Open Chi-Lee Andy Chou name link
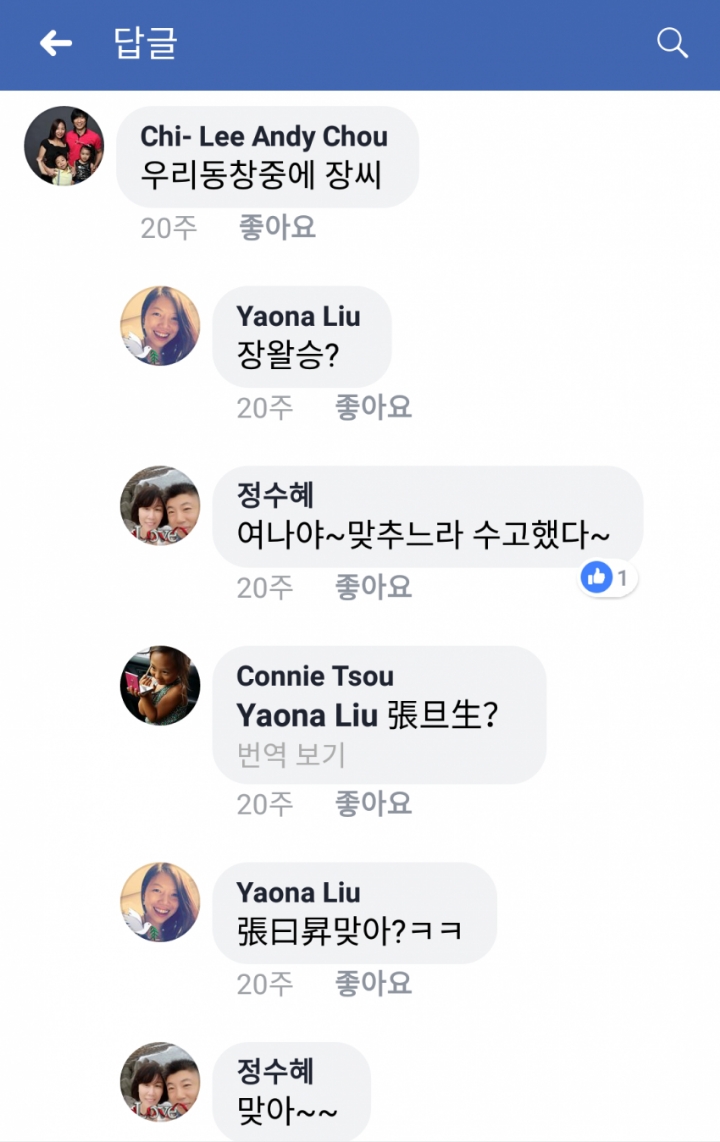The height and width of the screenshot is (1142, 720). pos(264,137)
